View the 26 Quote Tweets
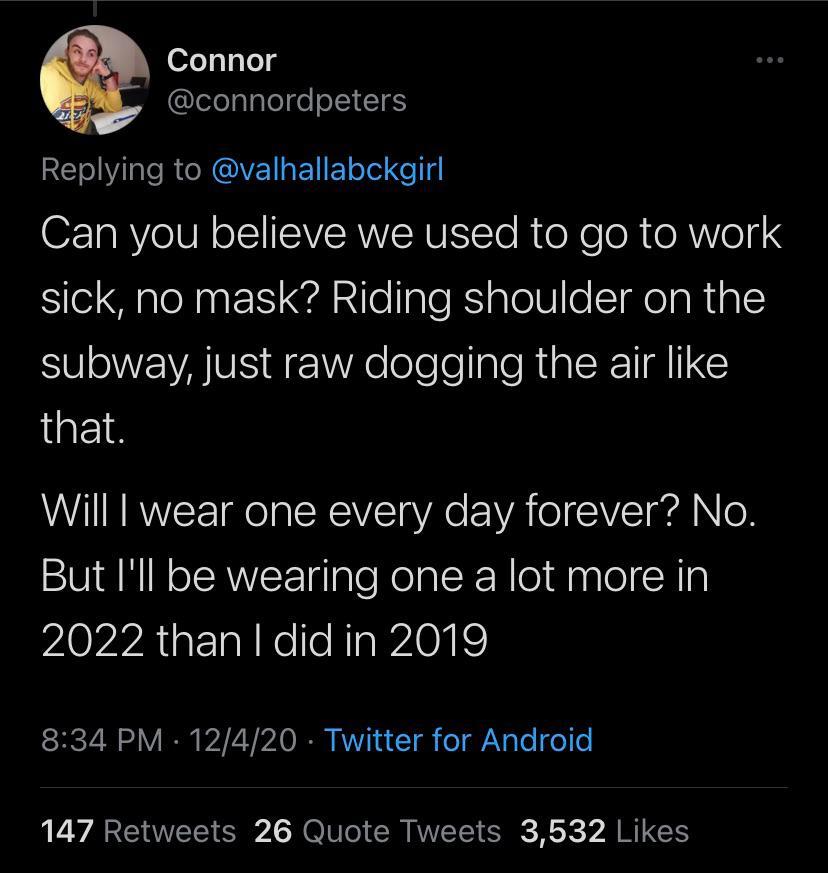828x873 pixels. [377, 830]
